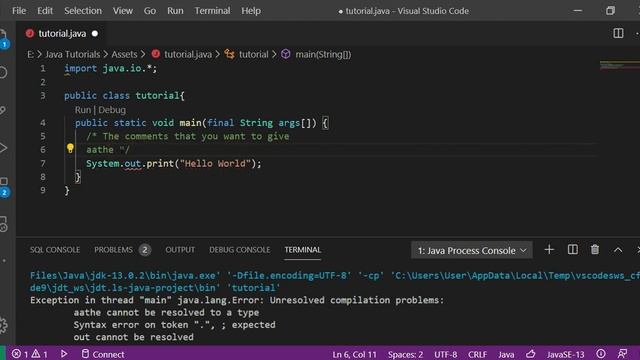
Task: Change language mode Java in status bar
Action: pos(506,354)
